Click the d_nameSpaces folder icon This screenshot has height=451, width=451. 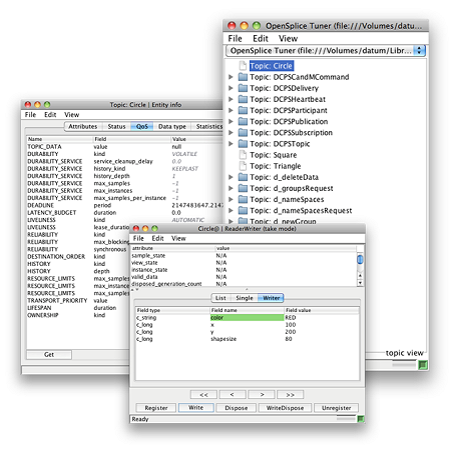click(243, 199)
